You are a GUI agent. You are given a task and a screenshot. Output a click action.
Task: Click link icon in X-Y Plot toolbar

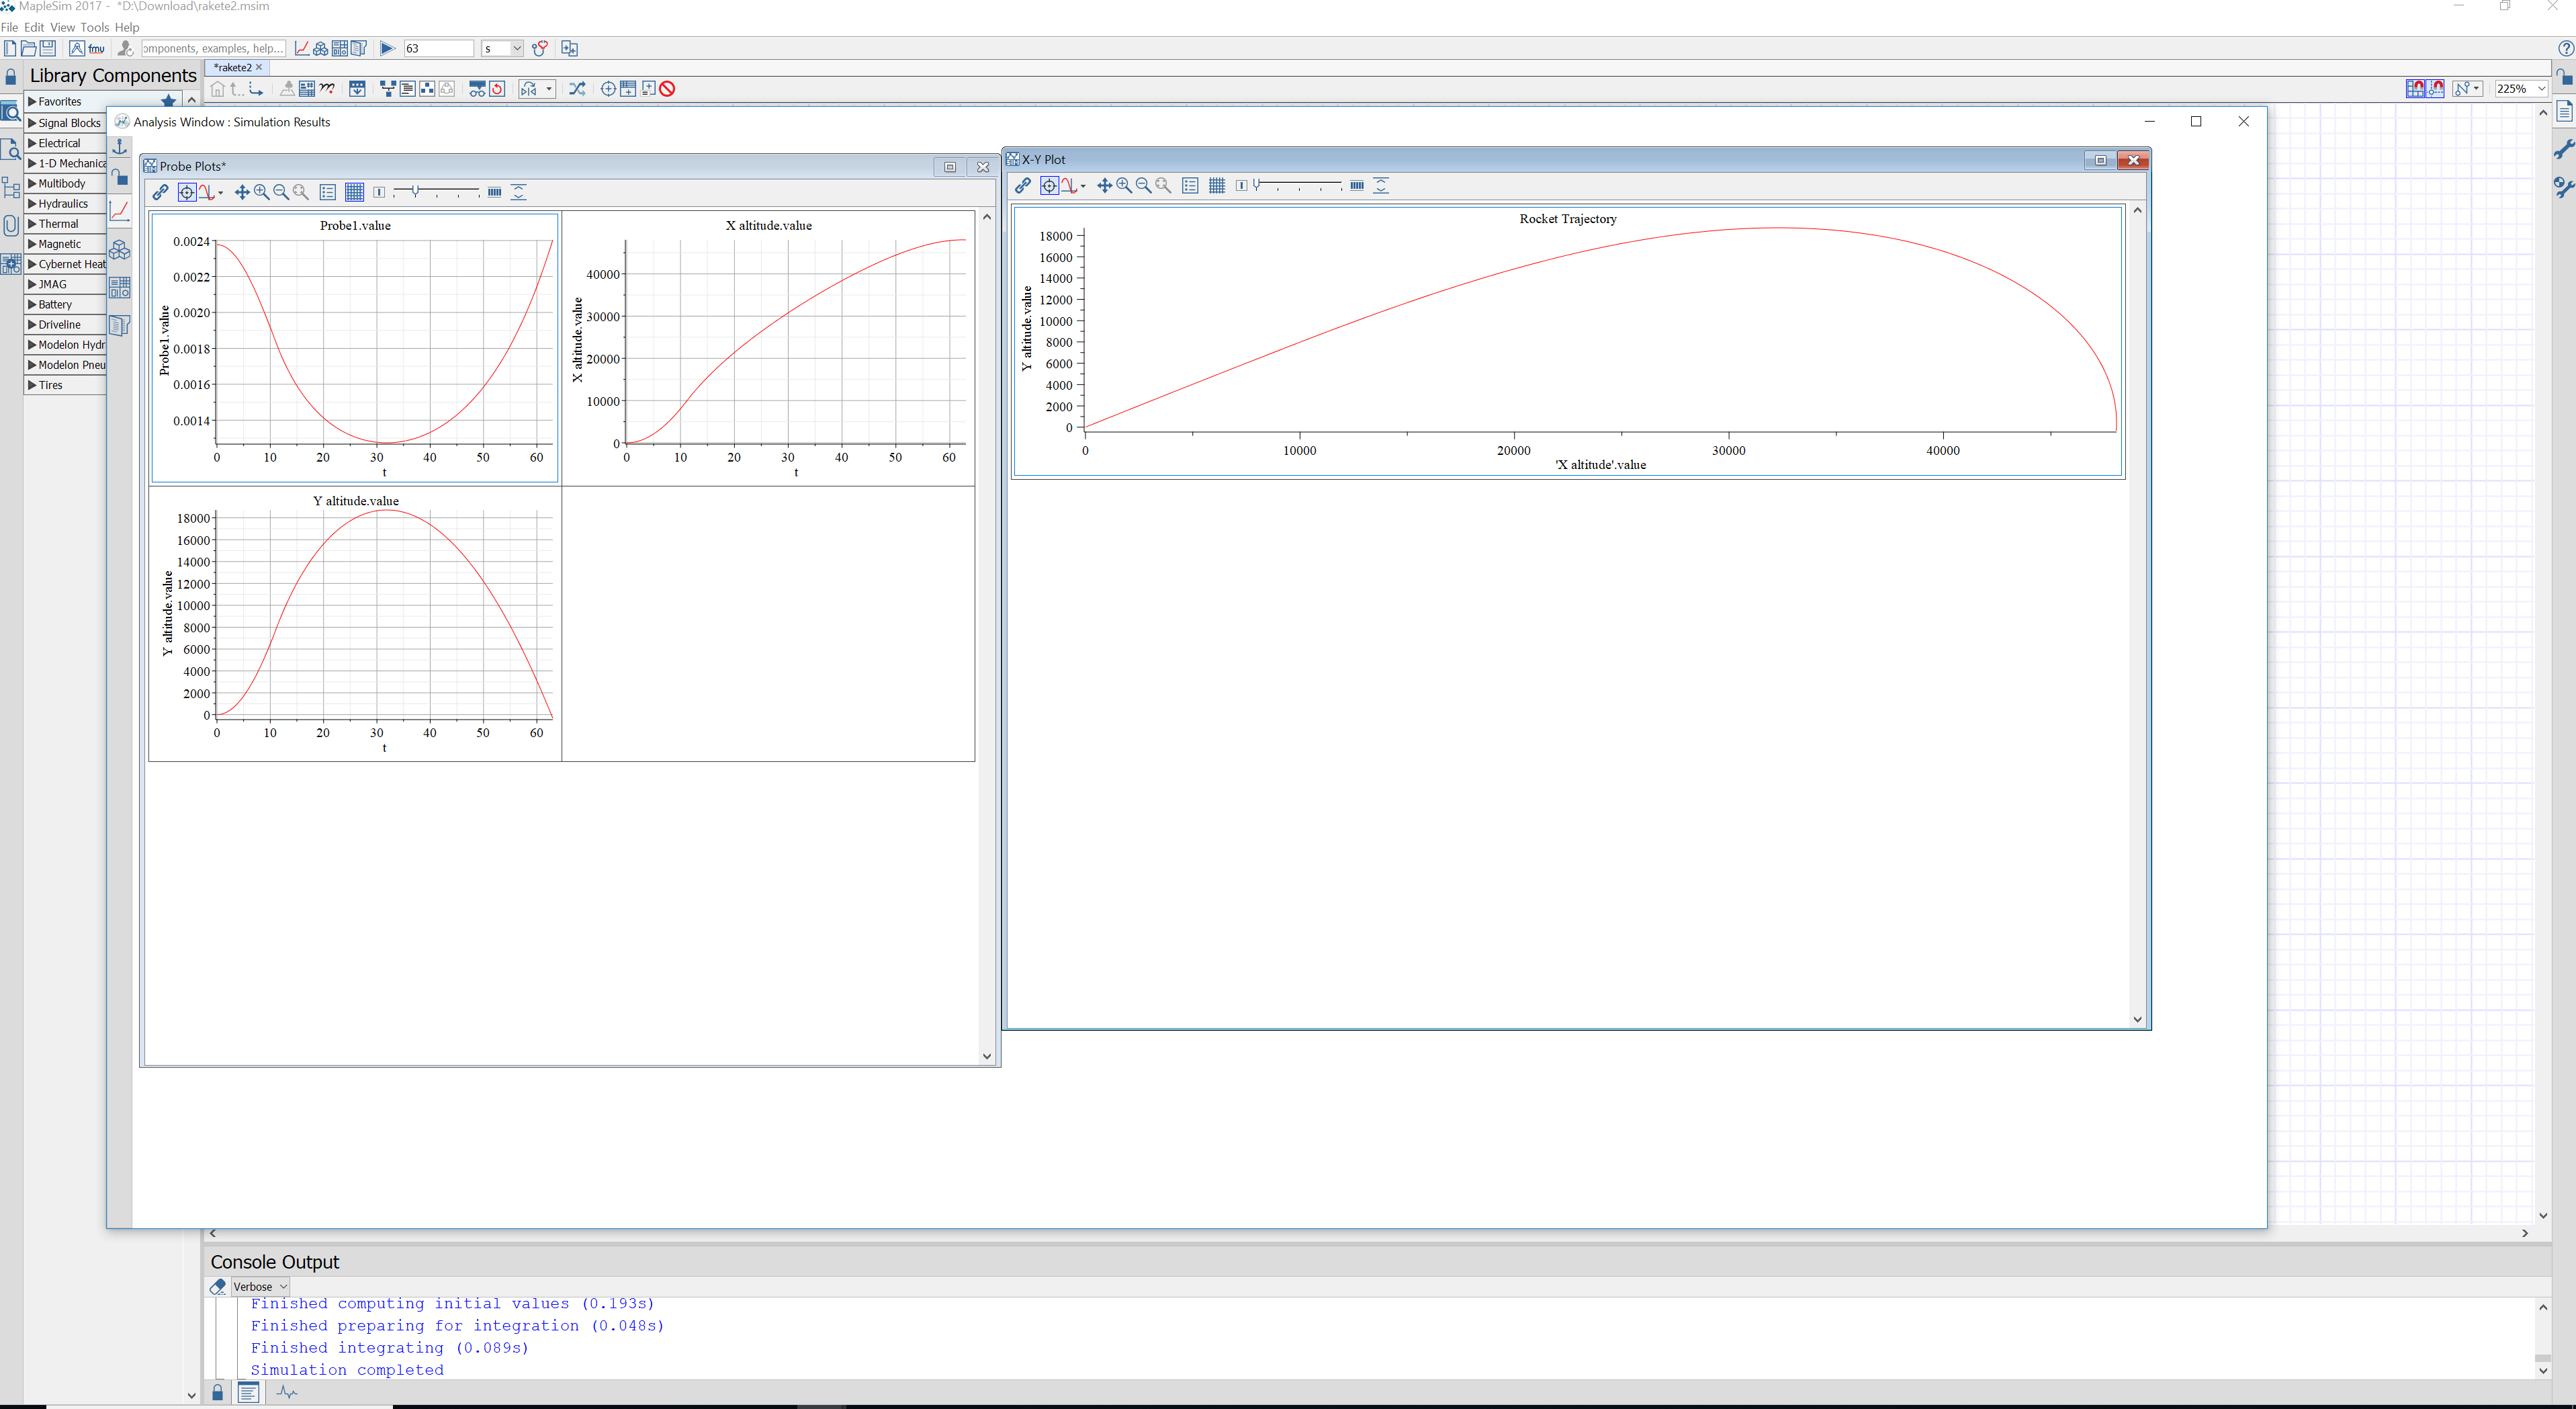pyautogui.click(x=1023, y=185)
